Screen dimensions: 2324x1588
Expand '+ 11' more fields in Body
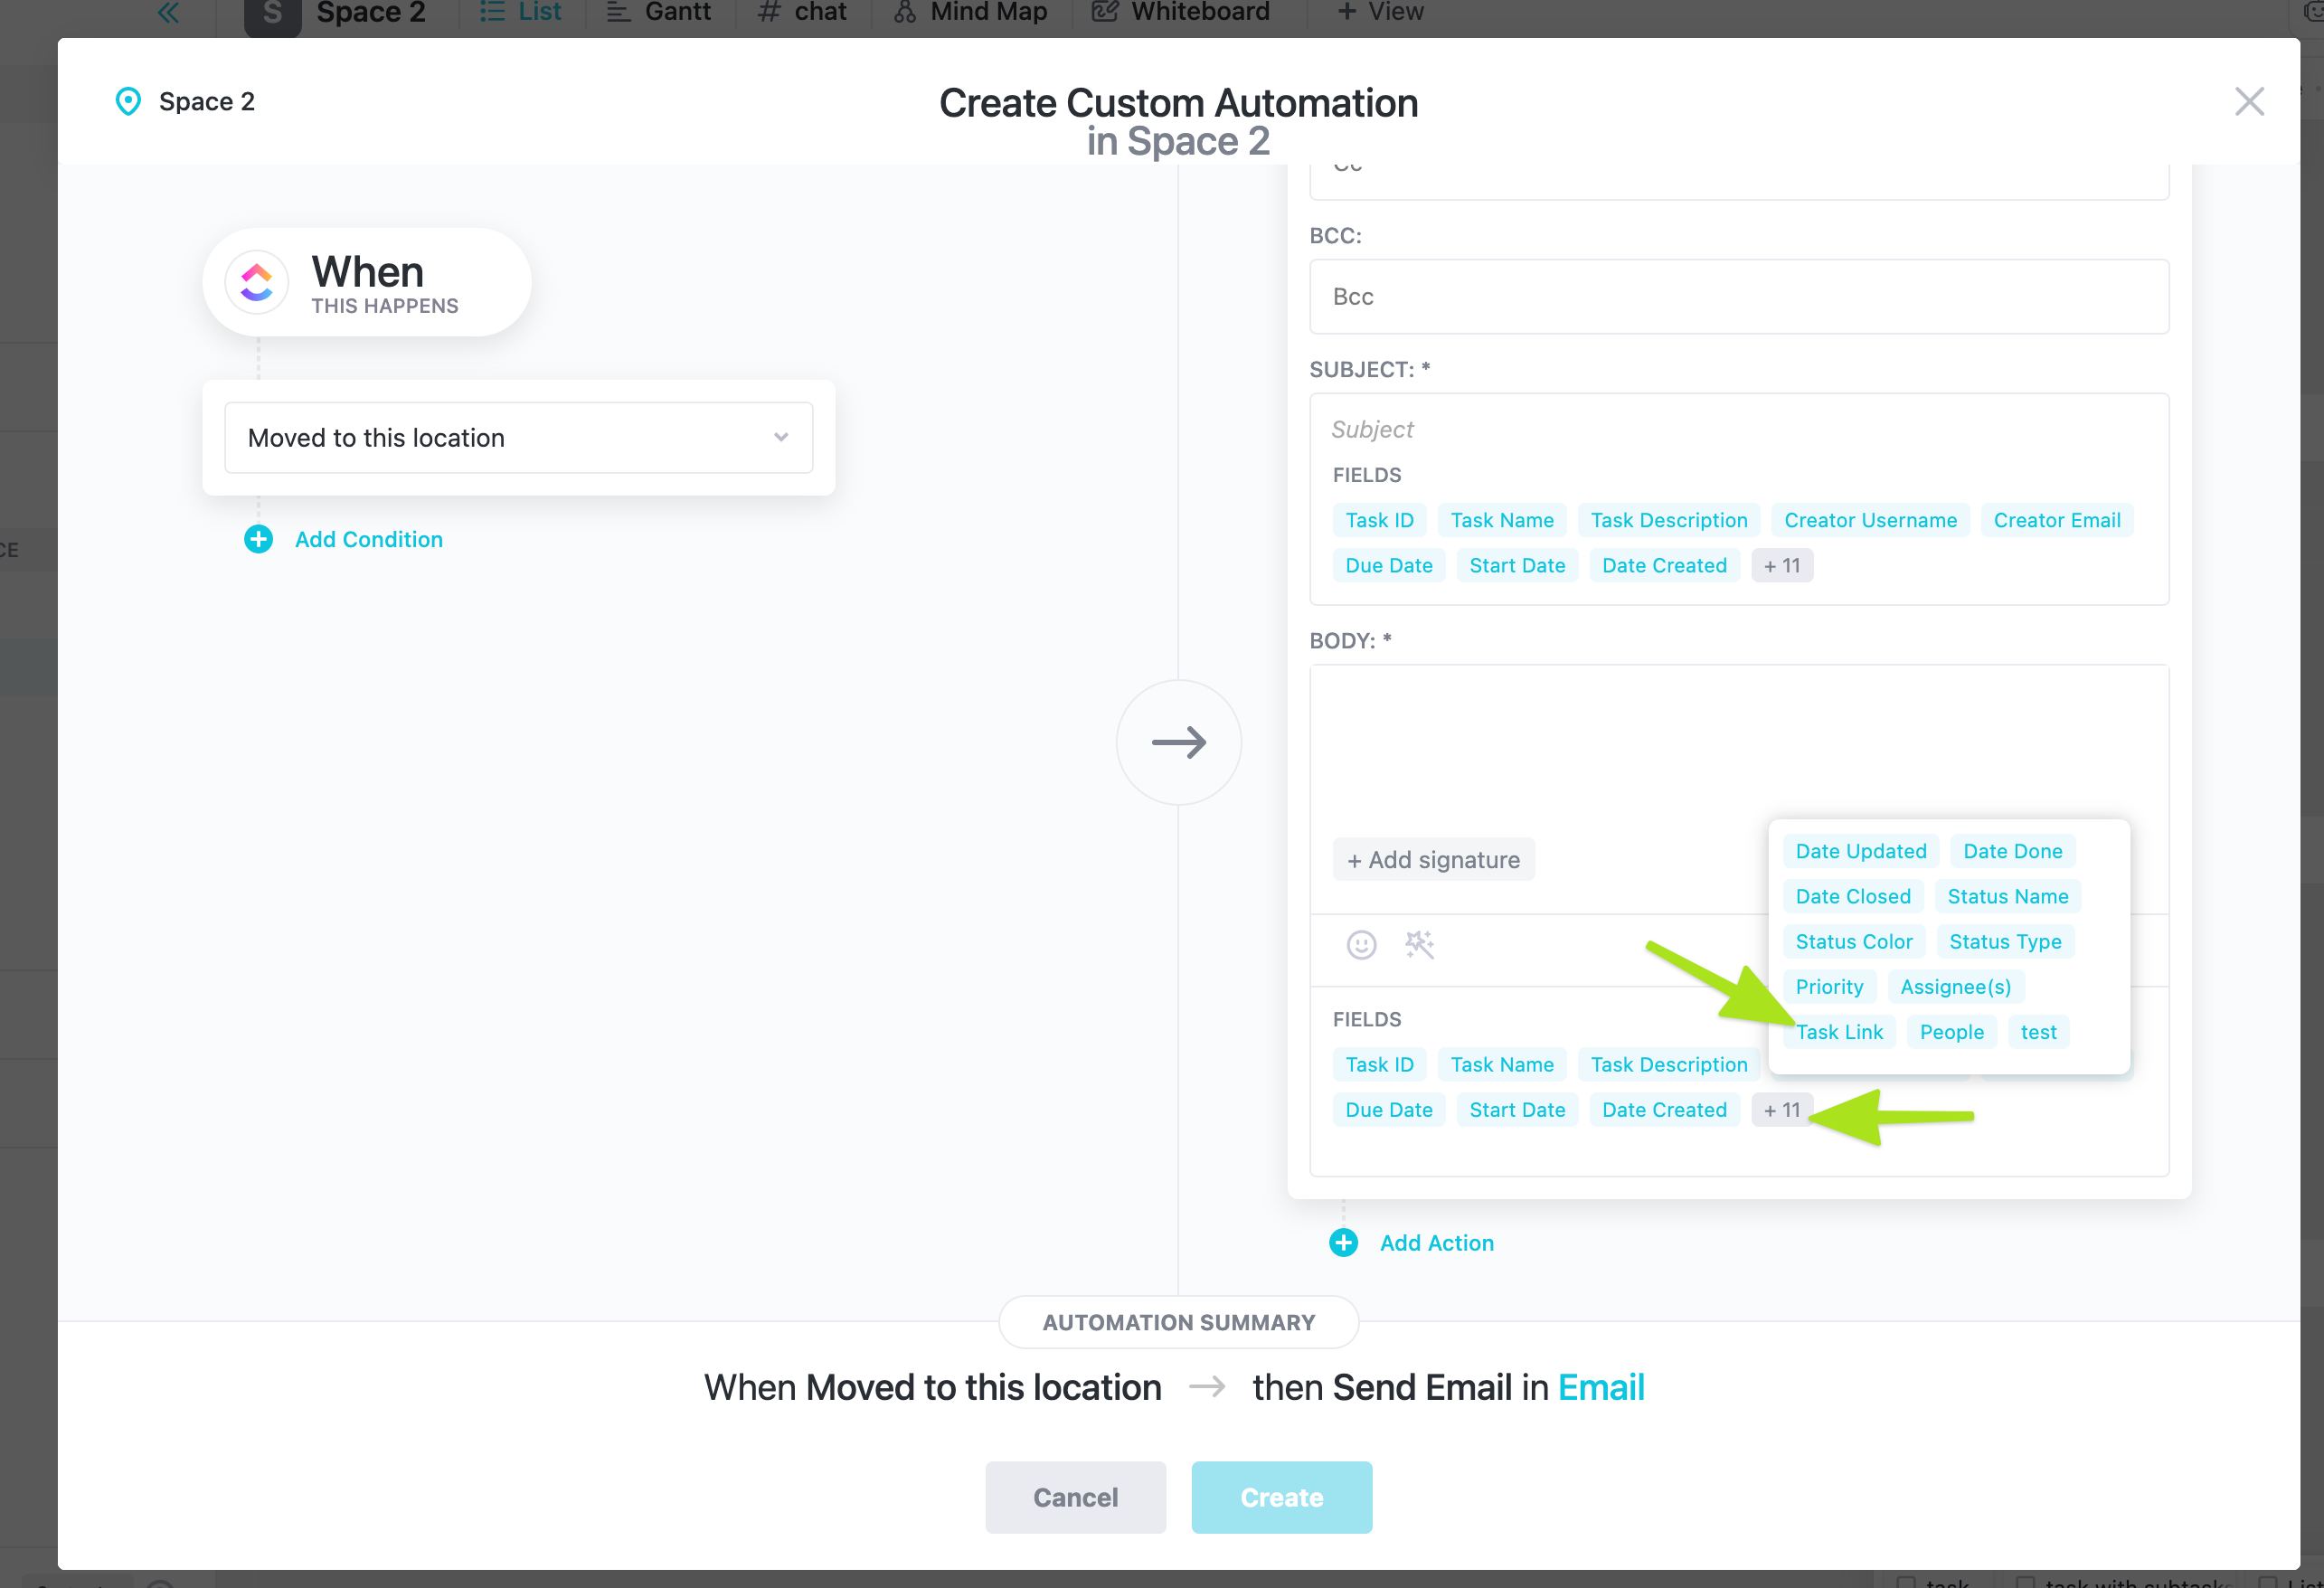coord(1781,1110)
